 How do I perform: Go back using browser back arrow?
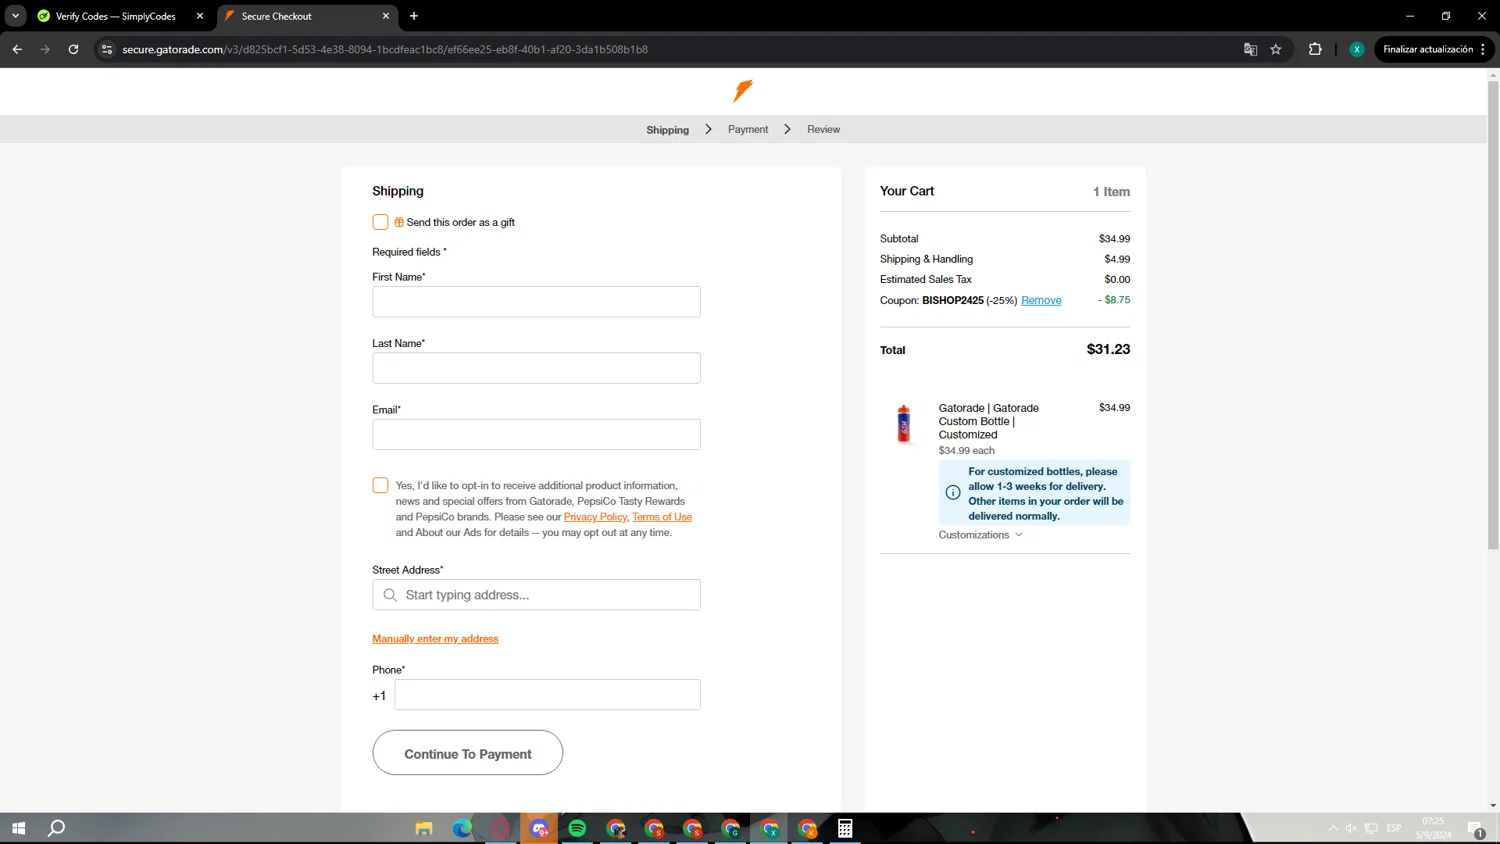[17, 49]
